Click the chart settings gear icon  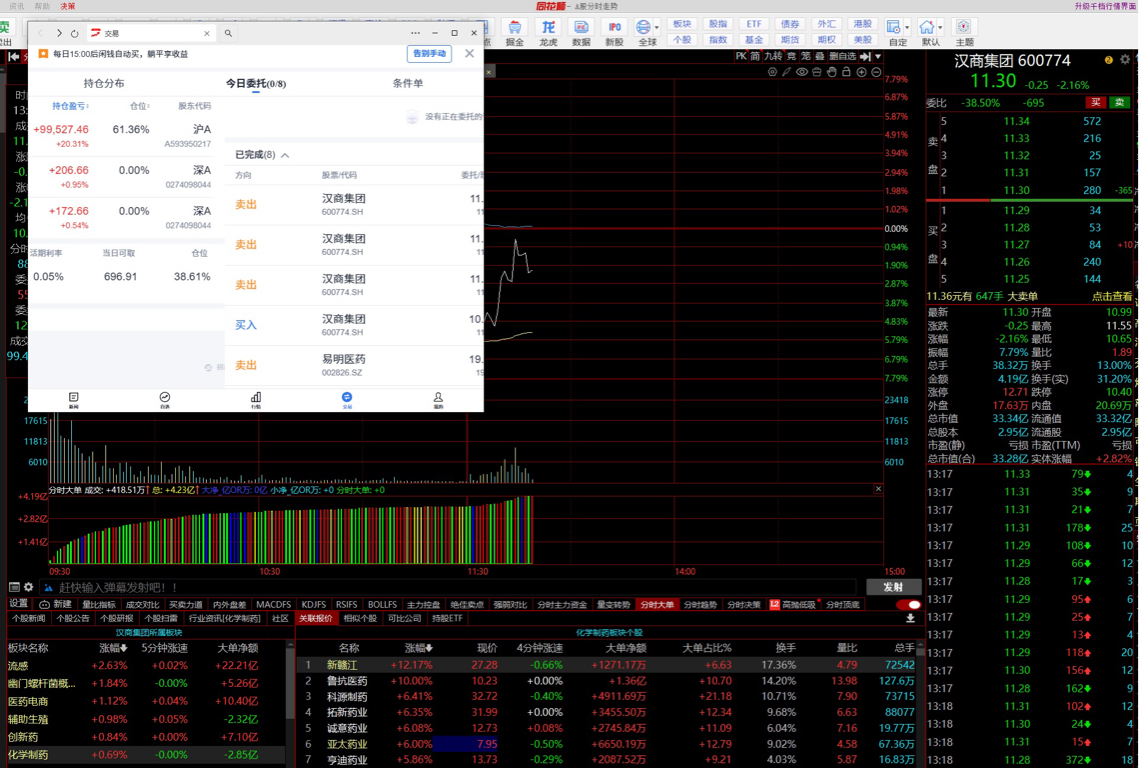(772, 72)
